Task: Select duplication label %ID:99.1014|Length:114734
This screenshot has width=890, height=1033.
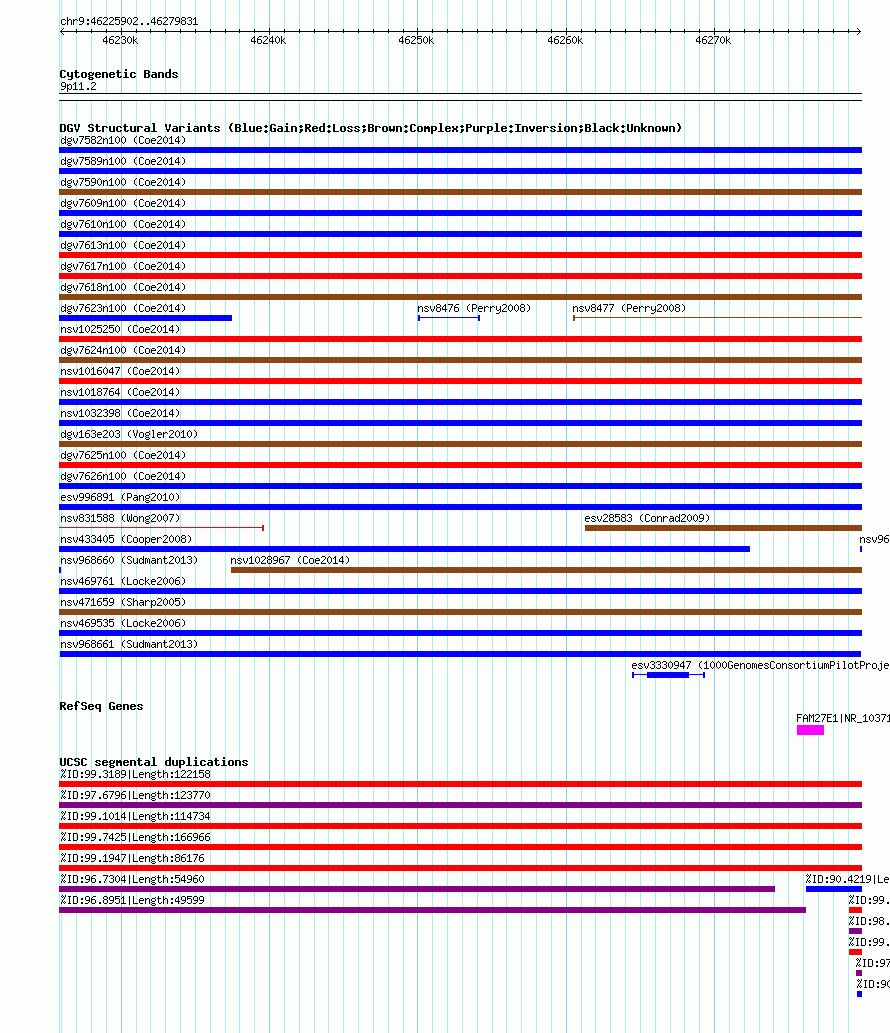Action: click(135, 816)
